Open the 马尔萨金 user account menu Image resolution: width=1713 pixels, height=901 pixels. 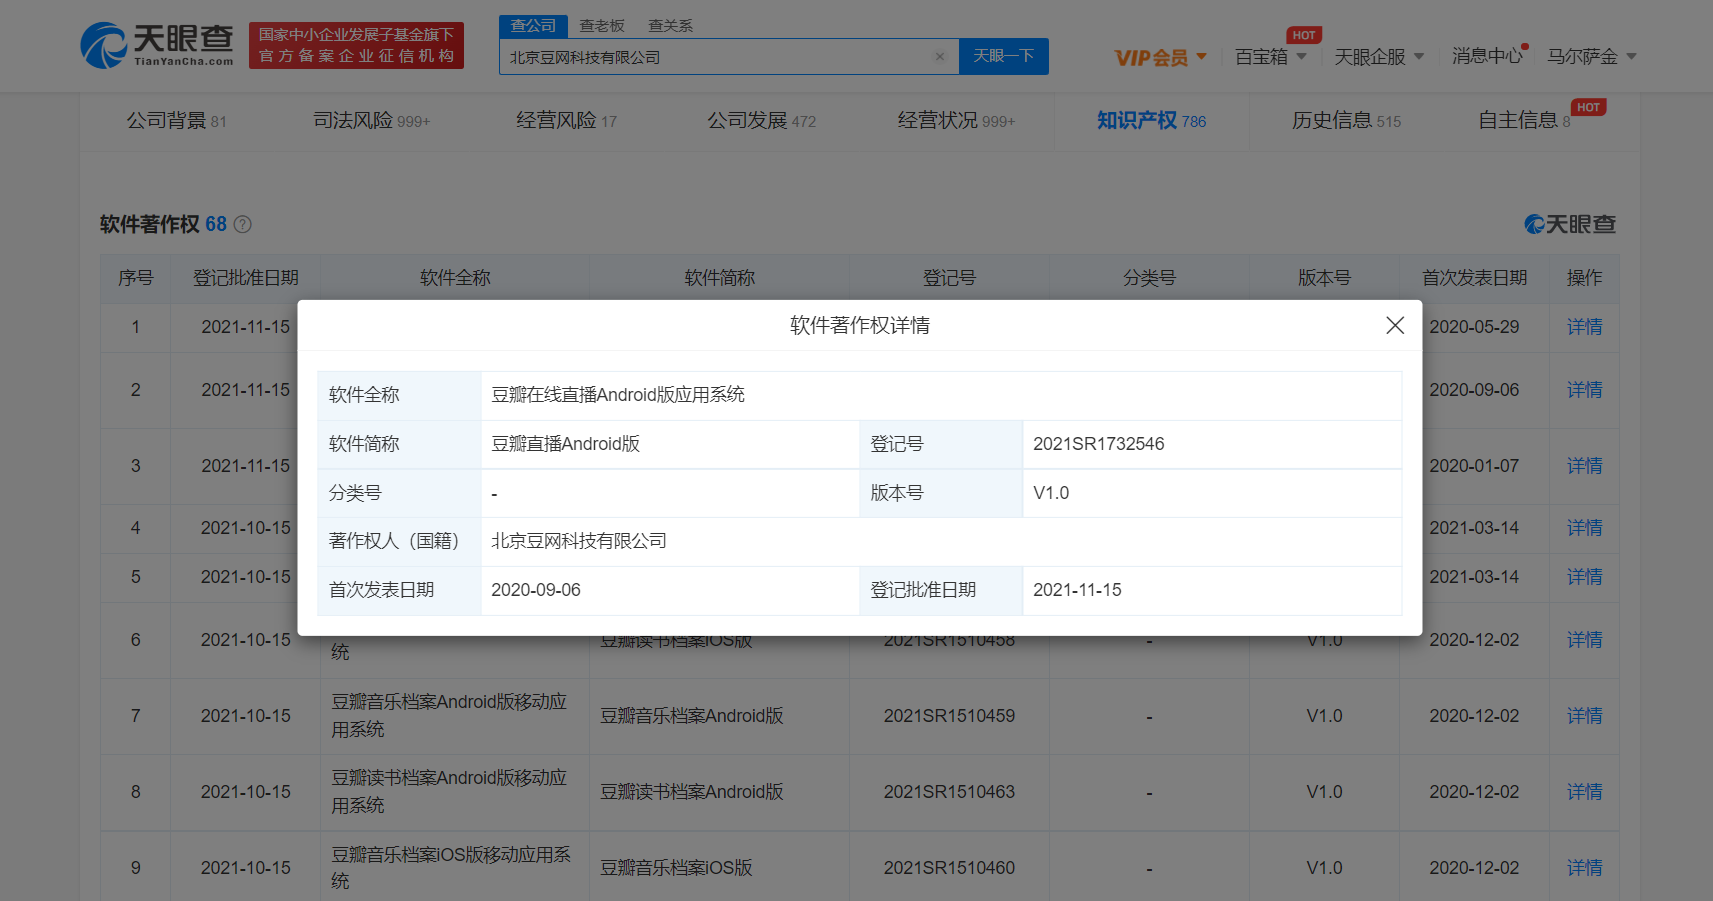pyautogui.click(x=1591, y=57)
